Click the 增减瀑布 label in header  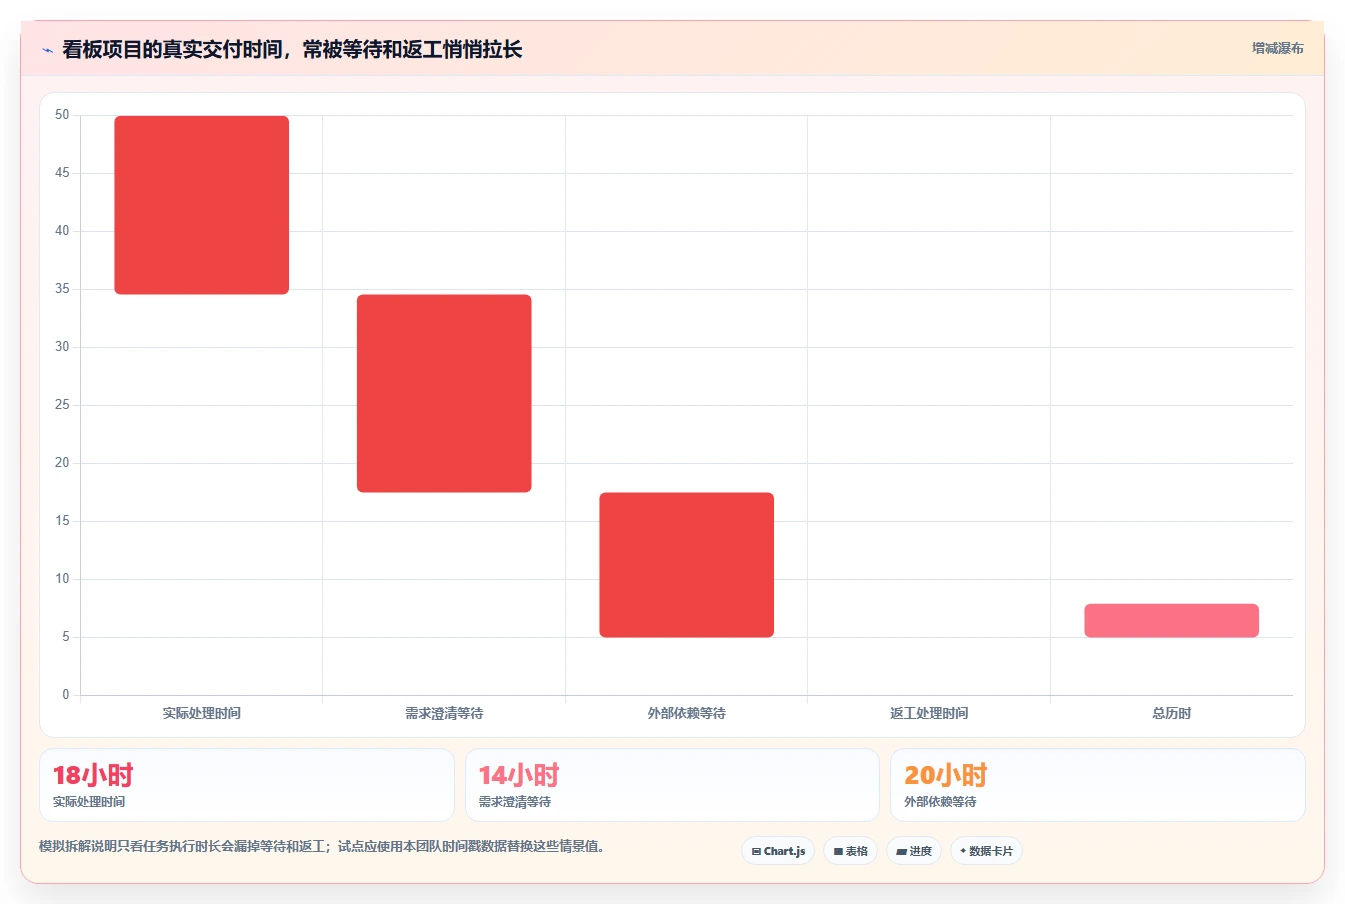coord(1278,48)
